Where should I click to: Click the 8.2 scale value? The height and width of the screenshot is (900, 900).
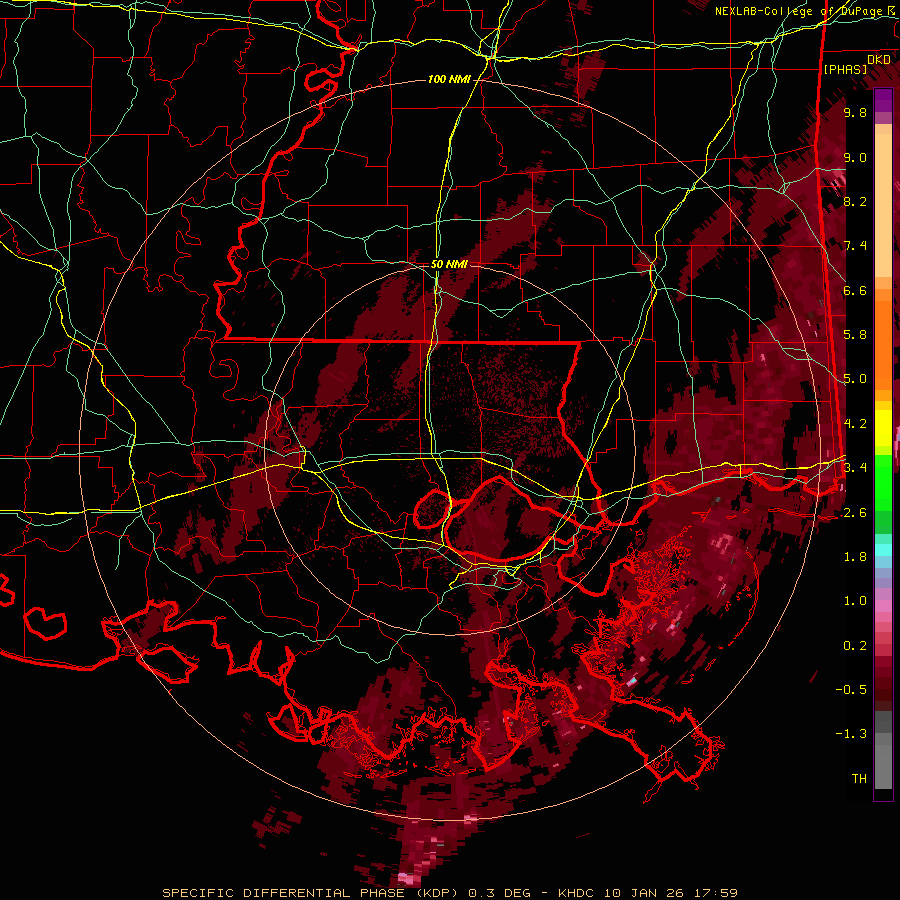(x=855, y=201)
